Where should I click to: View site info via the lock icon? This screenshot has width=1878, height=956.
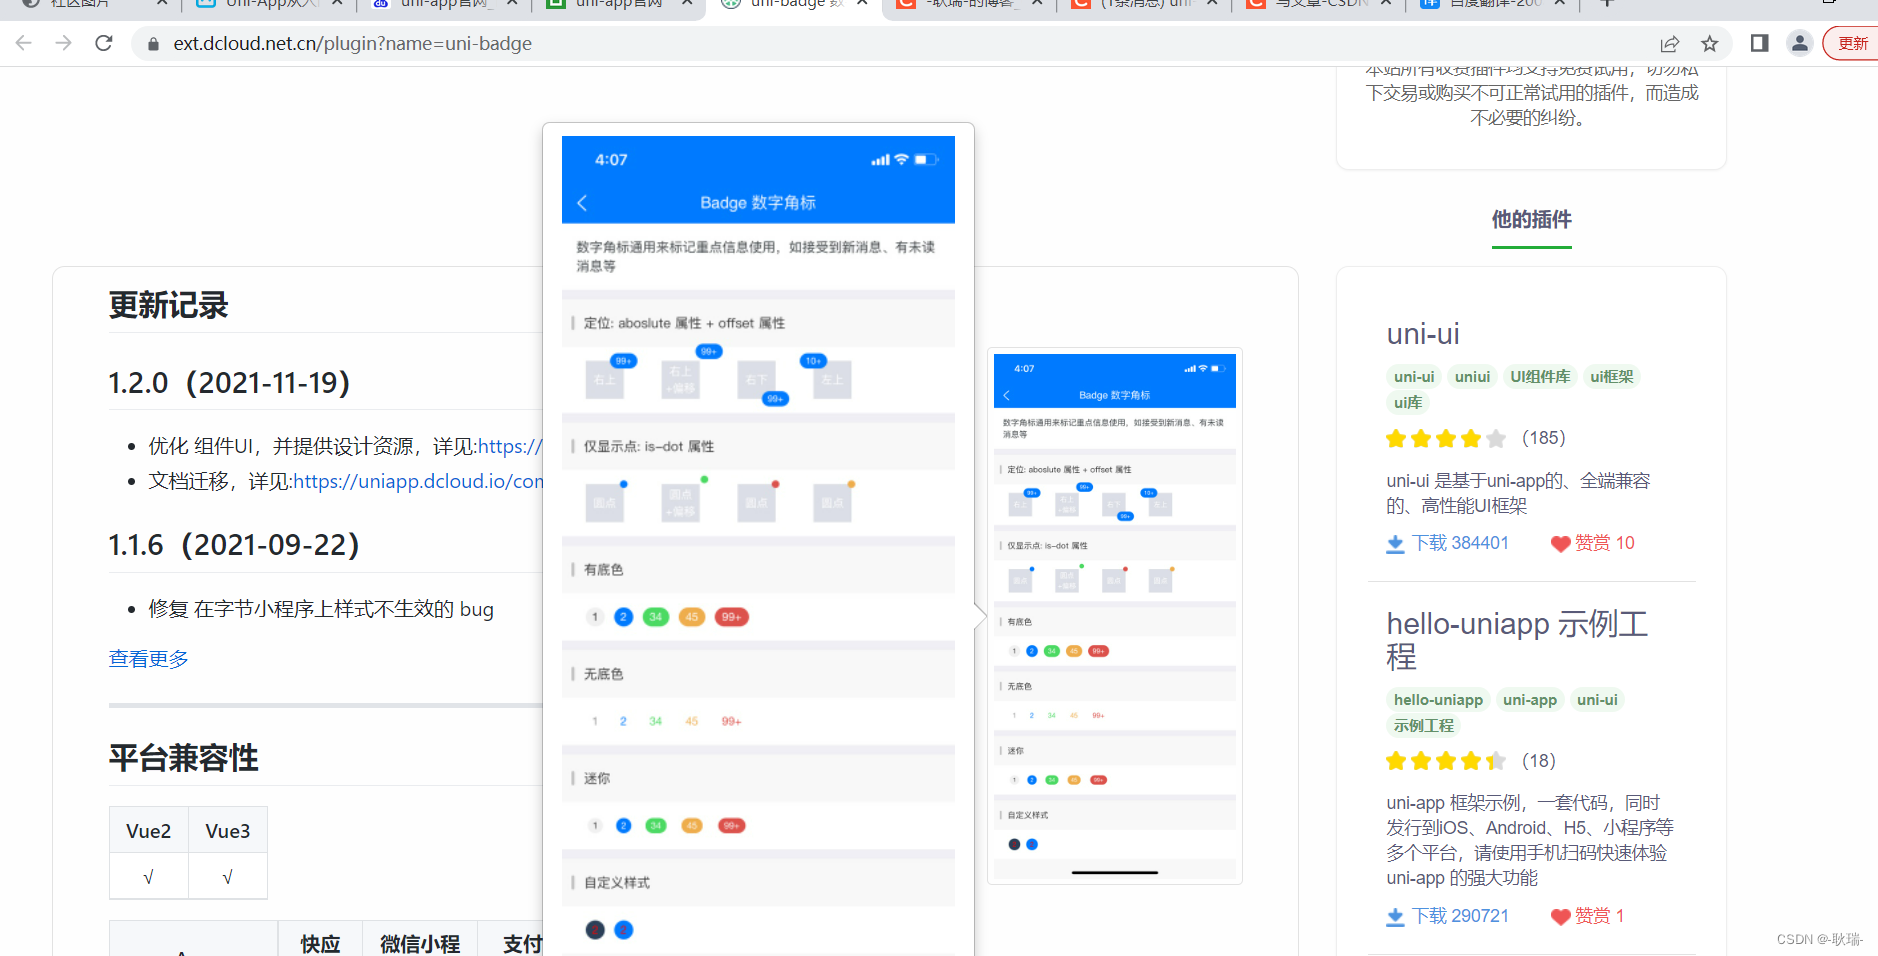click(x=153, y=44)
